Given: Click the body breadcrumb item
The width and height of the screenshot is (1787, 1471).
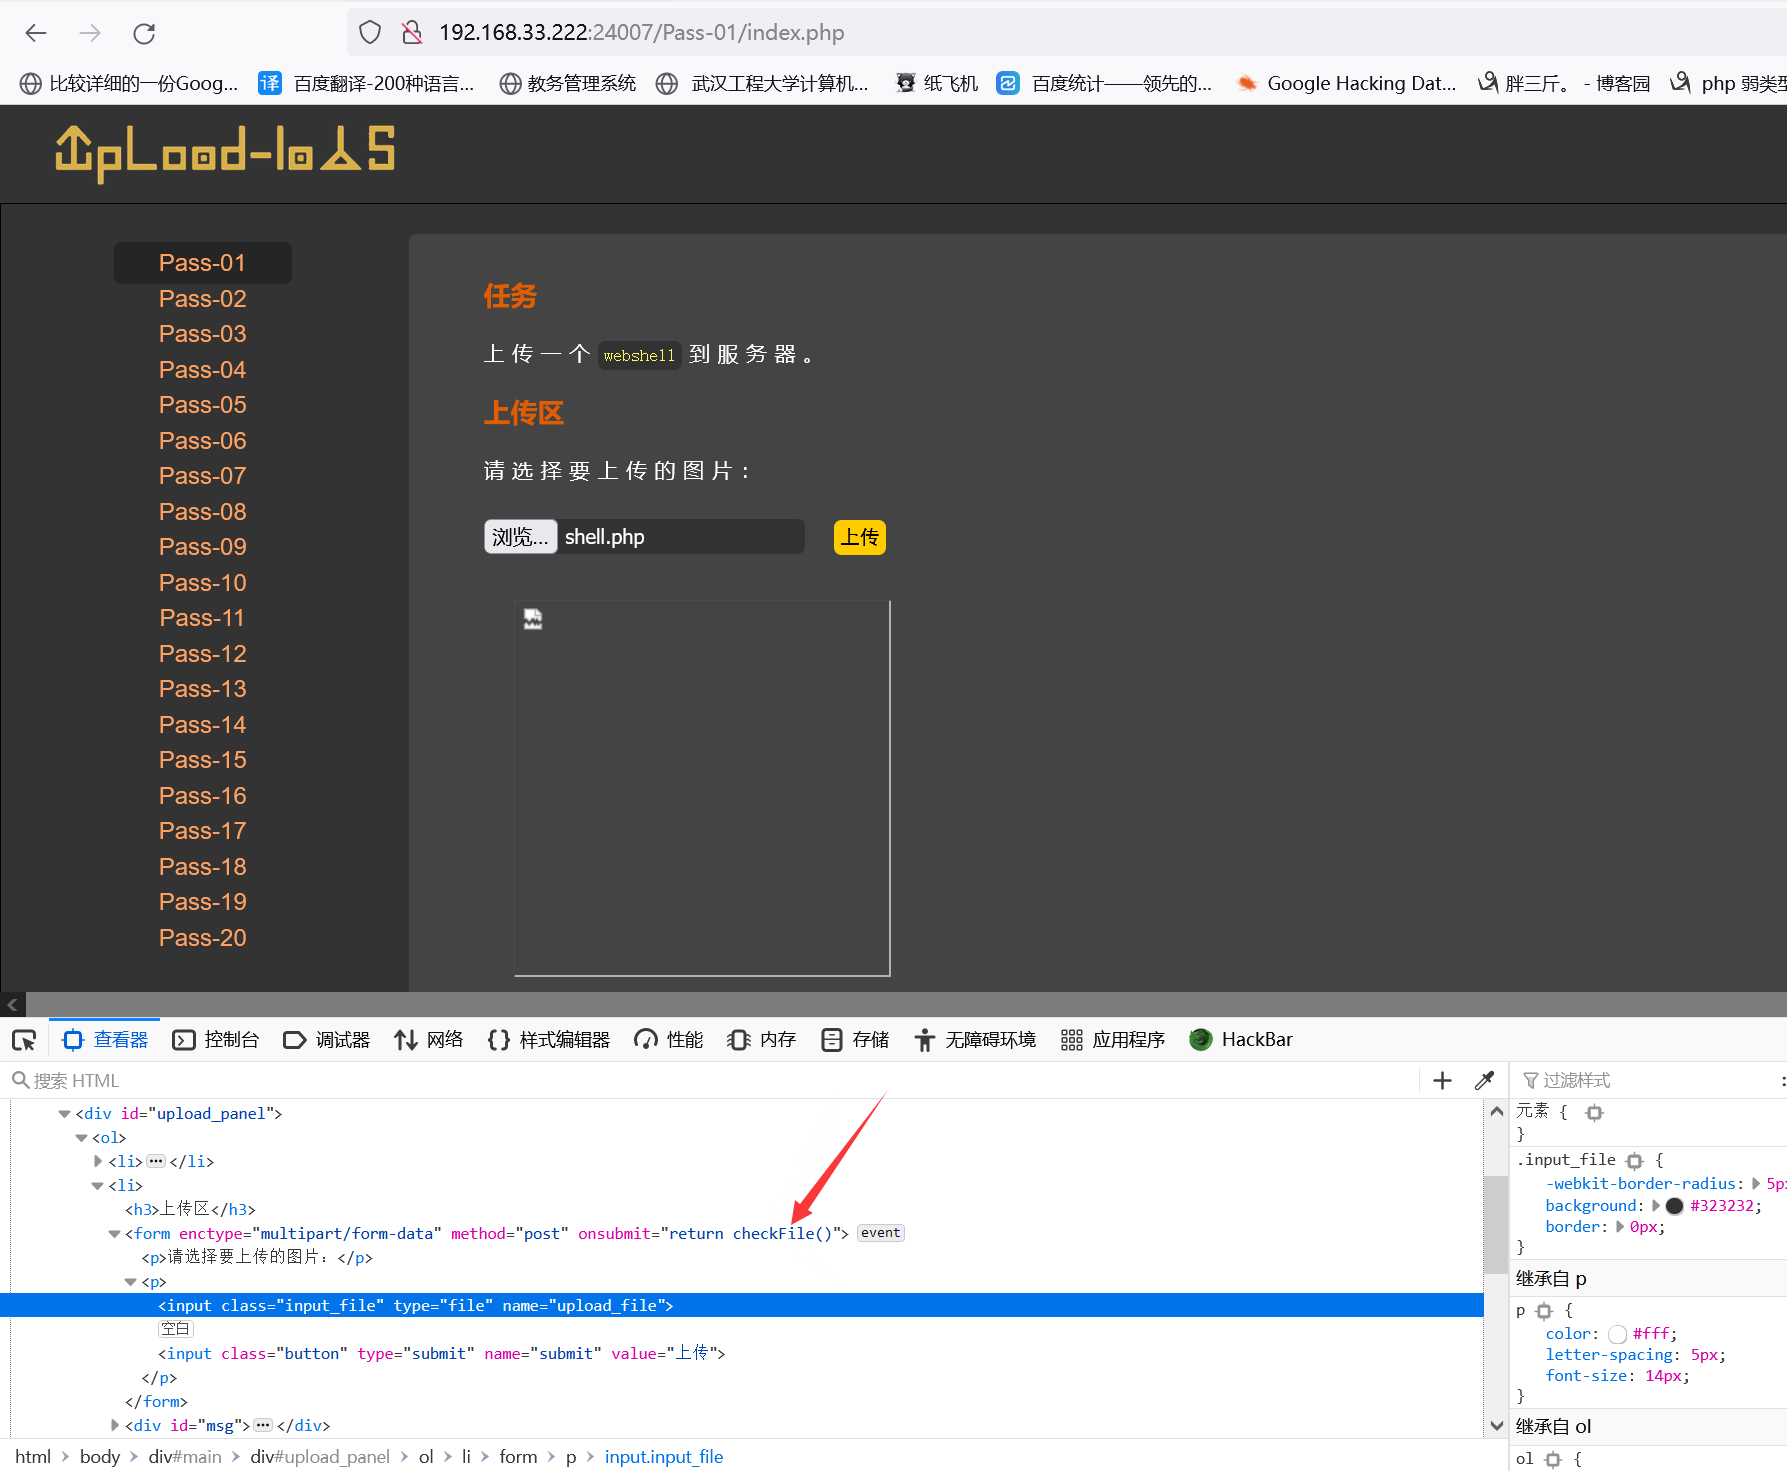Looking at the screenshot, I should 100,1457.
